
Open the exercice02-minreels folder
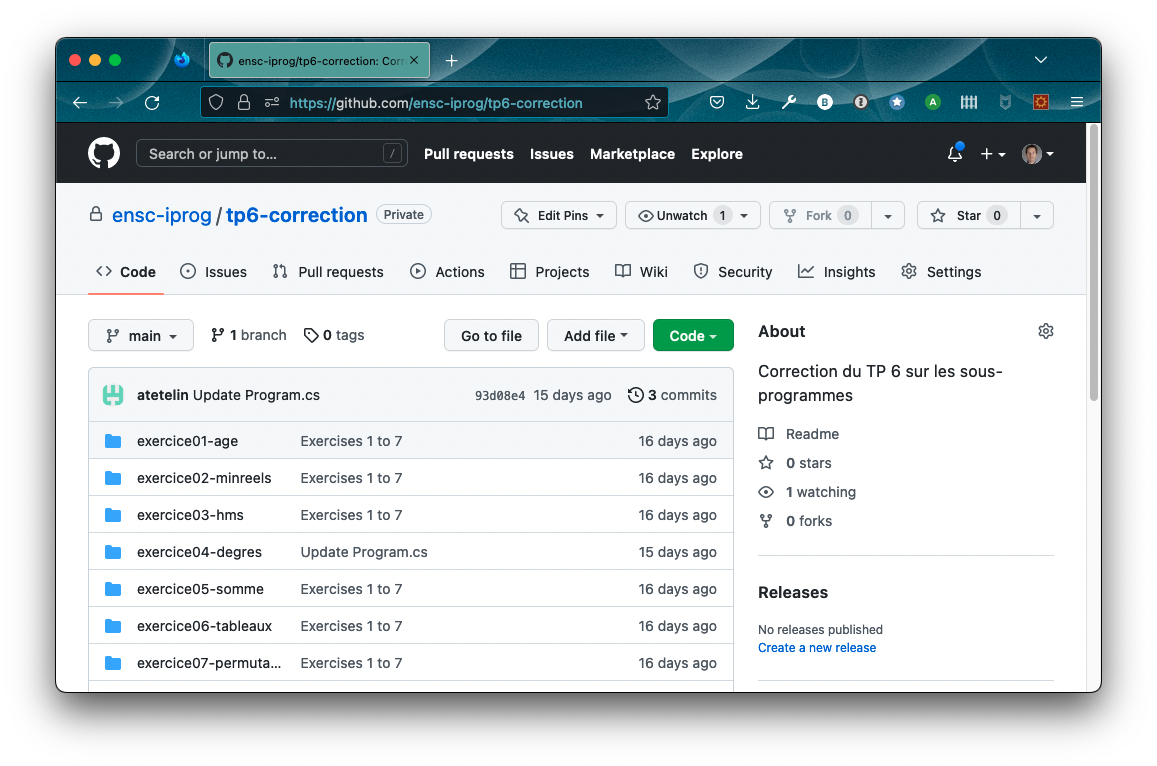[x=204, y=477]
